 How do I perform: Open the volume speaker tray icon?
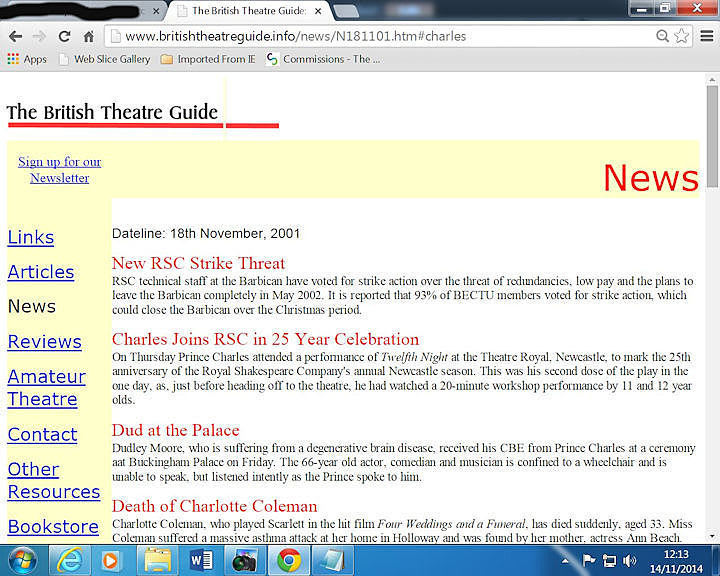click(630, 560)
